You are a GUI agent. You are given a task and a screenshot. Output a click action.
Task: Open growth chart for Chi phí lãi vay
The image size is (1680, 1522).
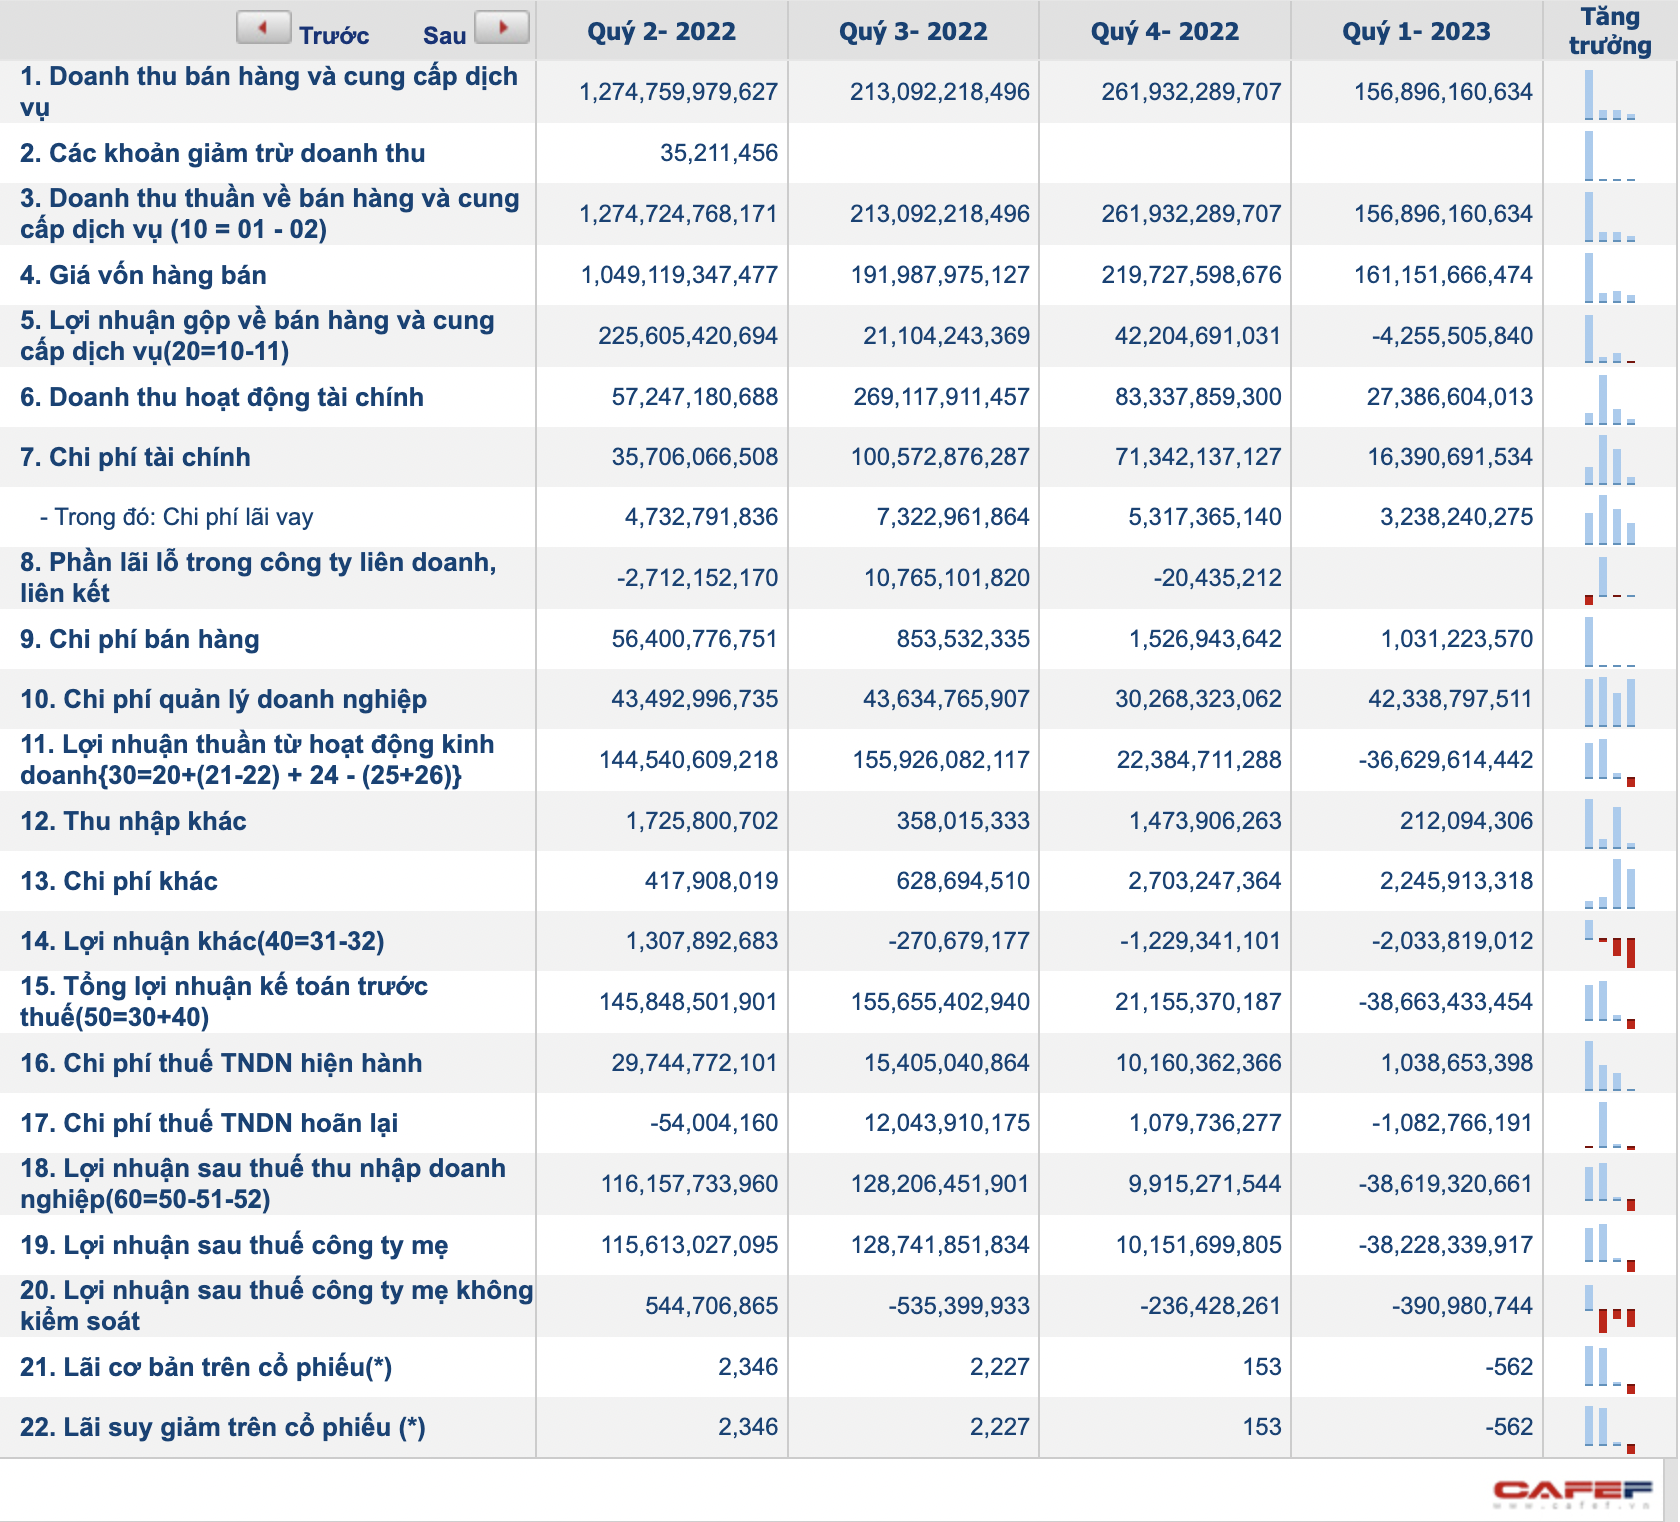click(x=1610, y=519)
